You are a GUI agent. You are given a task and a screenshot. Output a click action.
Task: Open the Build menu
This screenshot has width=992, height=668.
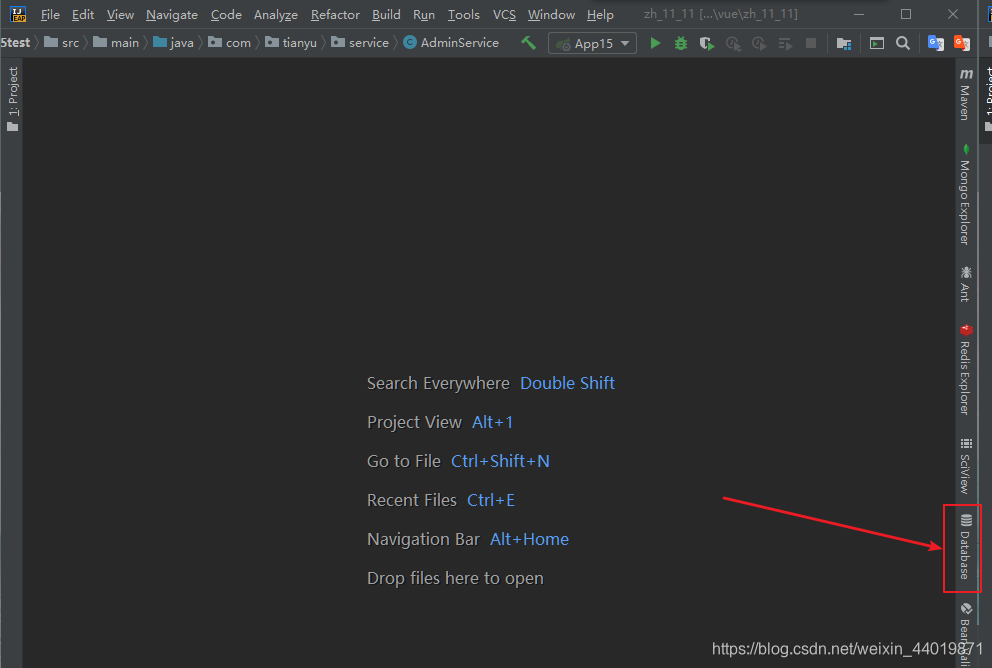(386, 15)
